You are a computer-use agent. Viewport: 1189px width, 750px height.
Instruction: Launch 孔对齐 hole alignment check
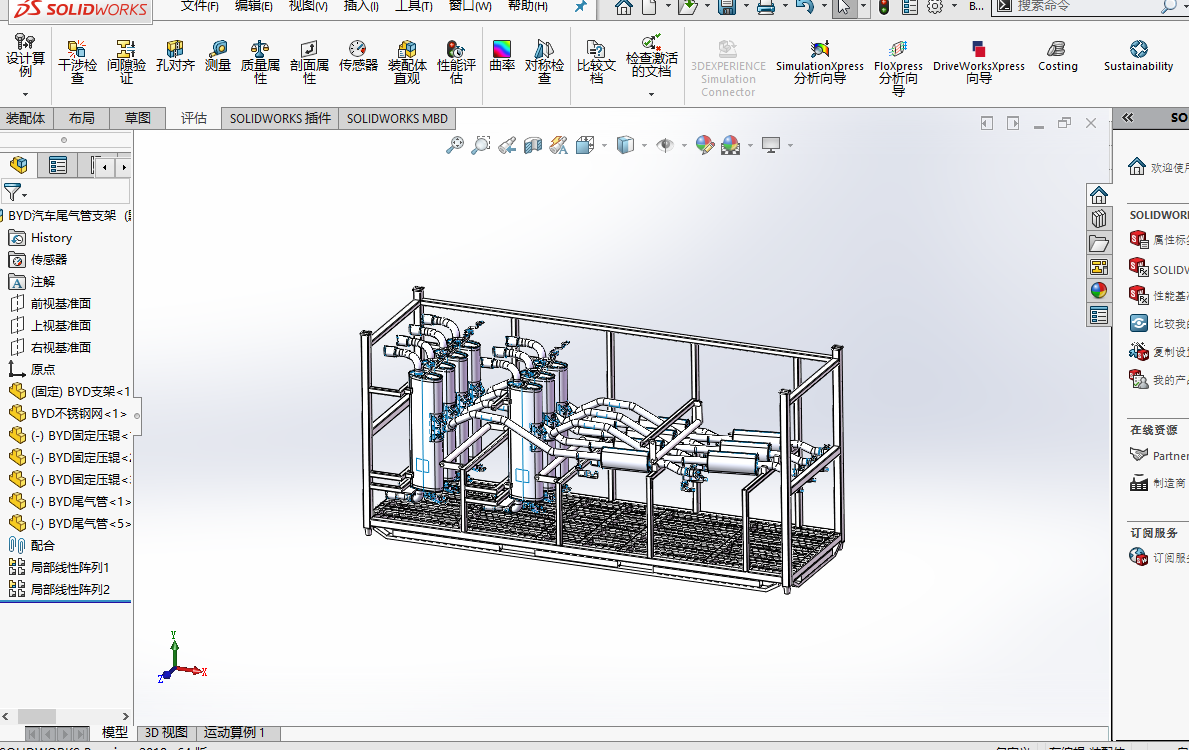(x=175, y=56)
